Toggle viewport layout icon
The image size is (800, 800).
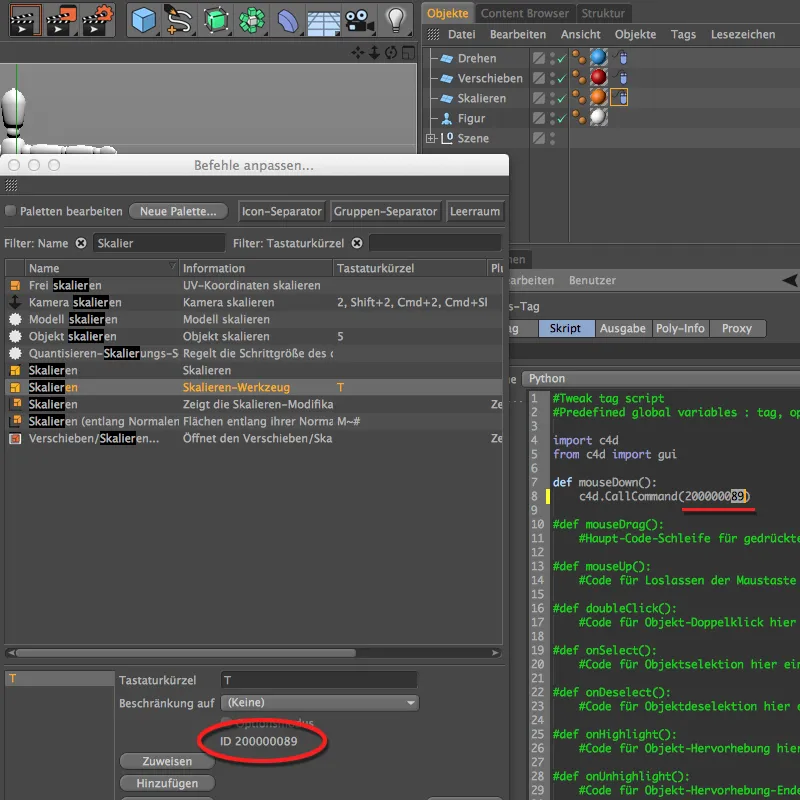click(x=408, y=53)
